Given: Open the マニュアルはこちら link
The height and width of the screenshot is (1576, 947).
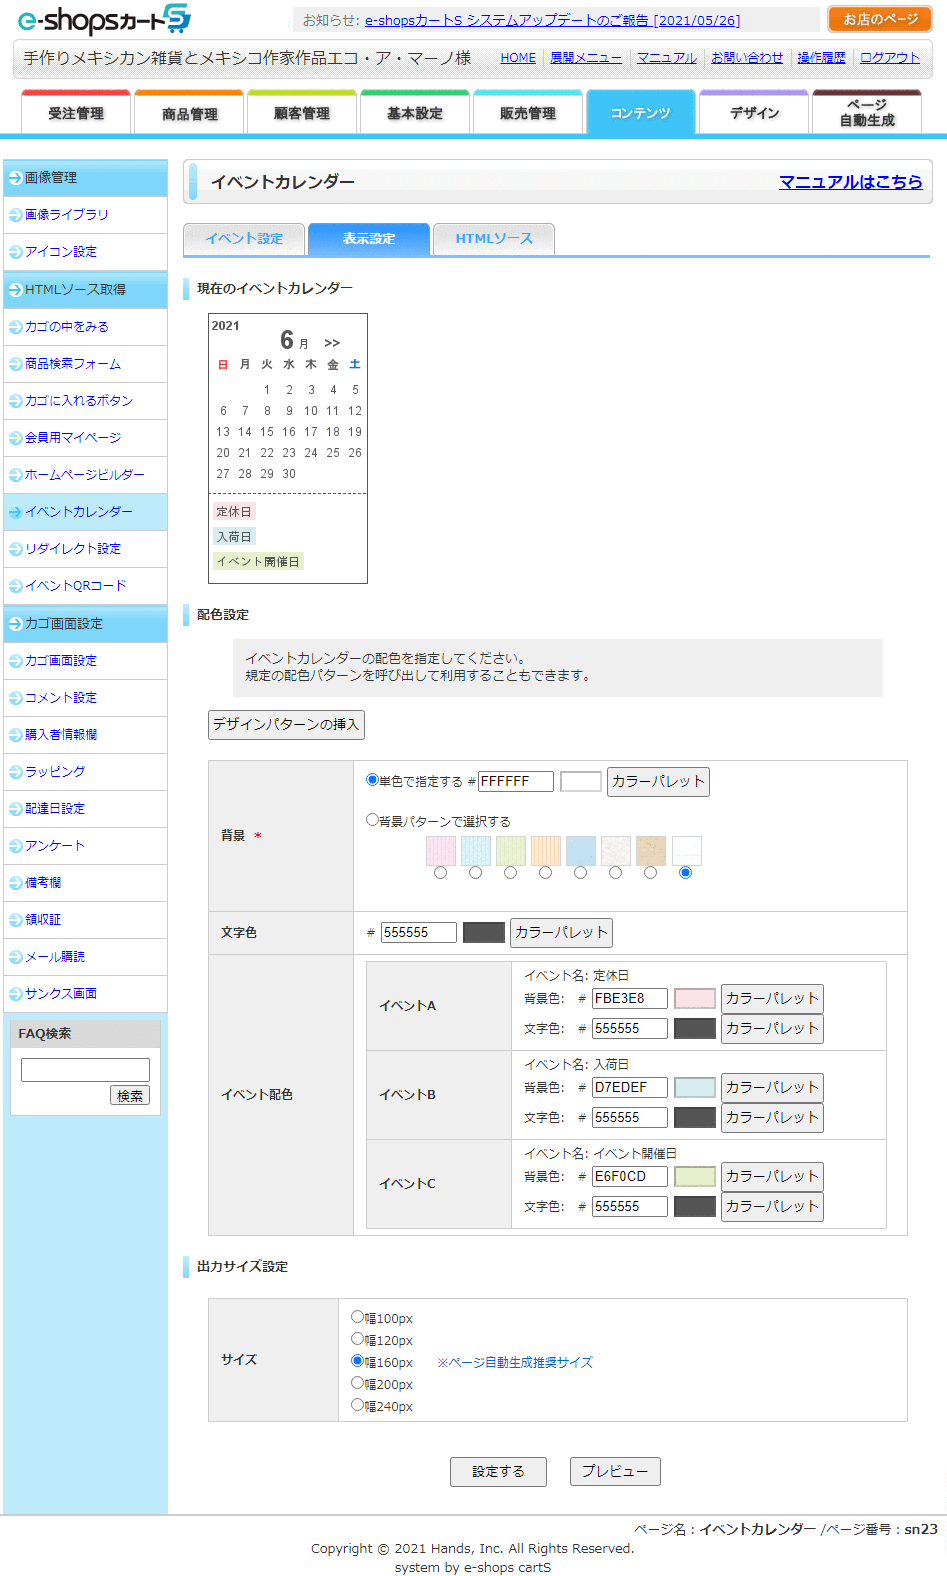Looking at the screenshot, I should pyautogui.click(x=850, y=182).
